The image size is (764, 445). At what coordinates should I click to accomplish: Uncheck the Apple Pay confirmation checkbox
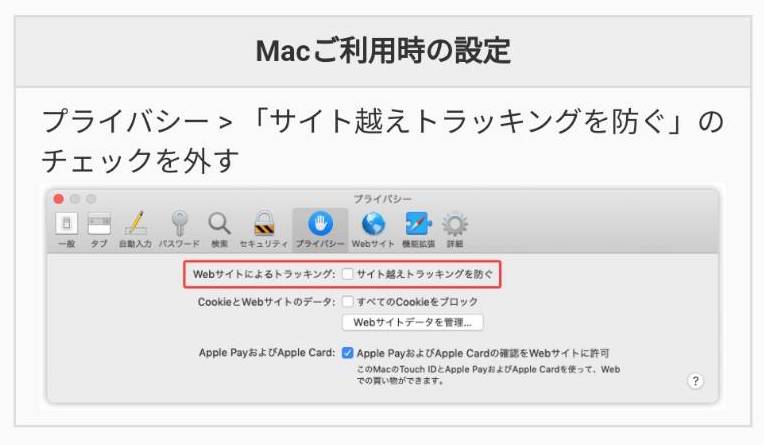pos(347,353)
